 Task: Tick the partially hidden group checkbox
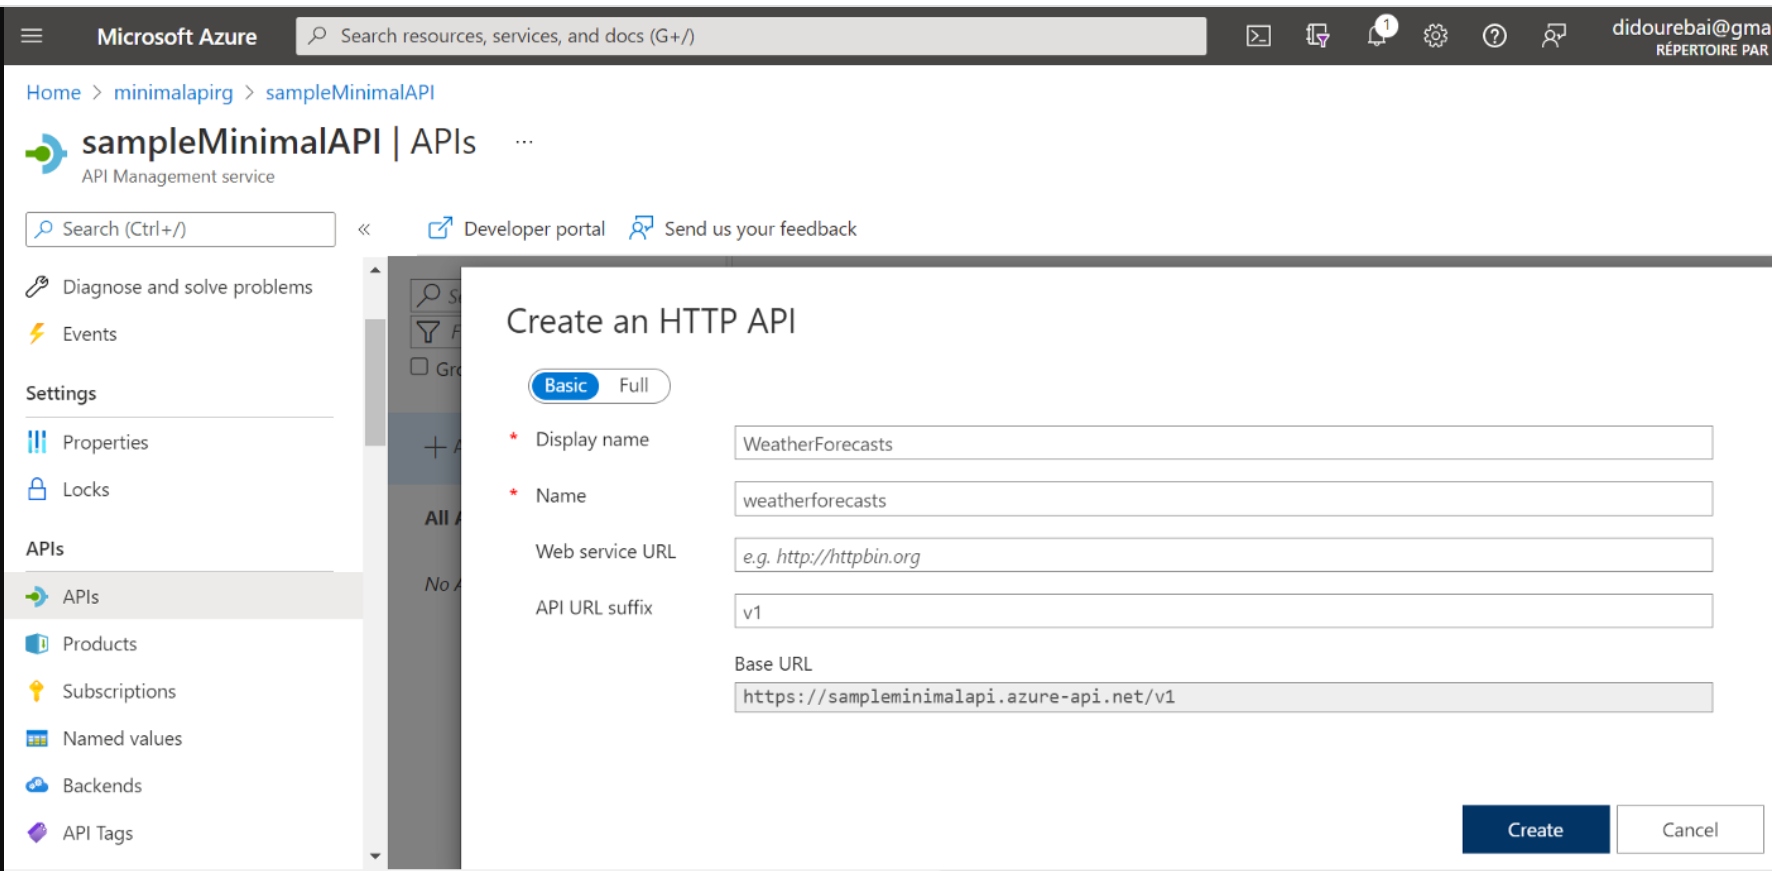(x=420, y=367)
